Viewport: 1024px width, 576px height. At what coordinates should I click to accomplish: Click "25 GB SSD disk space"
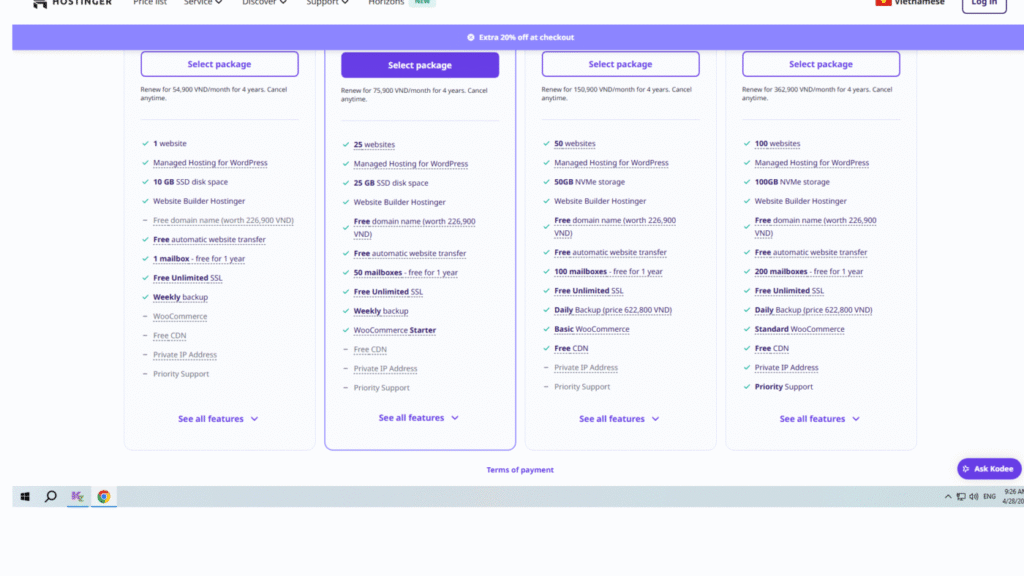(x=391, y=184)
